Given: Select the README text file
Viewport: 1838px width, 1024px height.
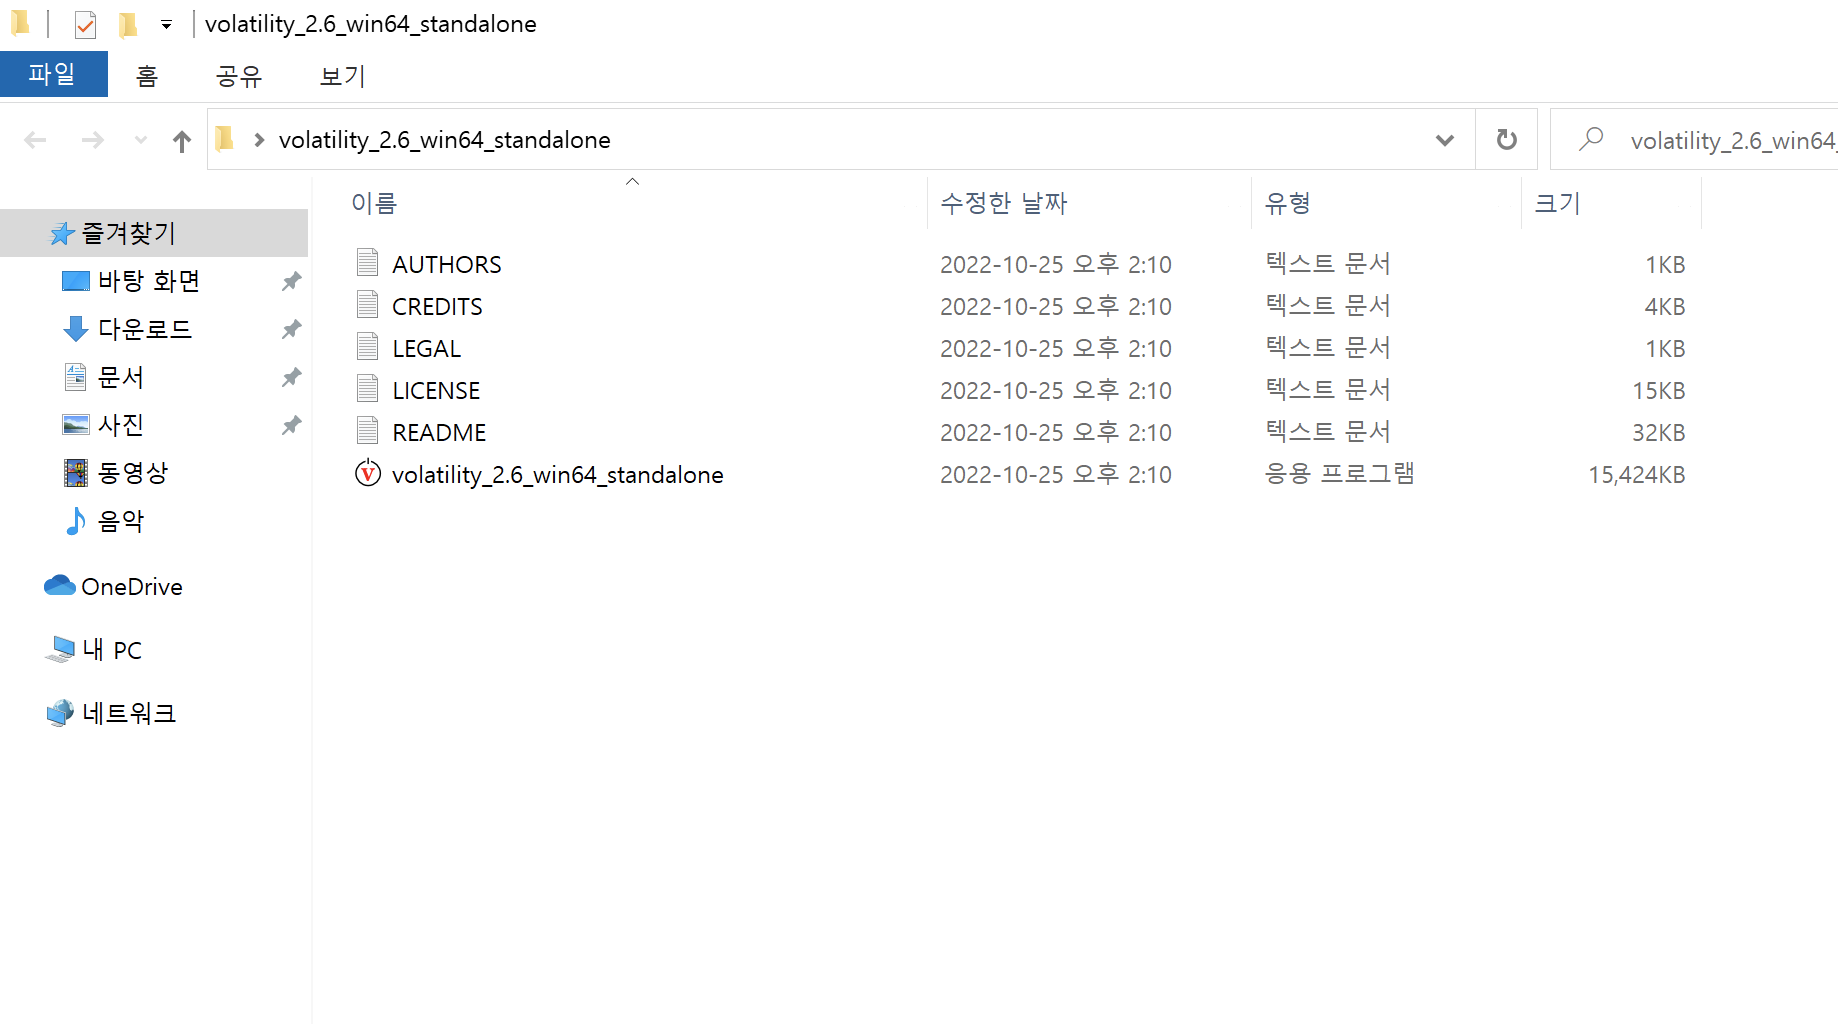Looking at the screenshot, I should 439,433.
